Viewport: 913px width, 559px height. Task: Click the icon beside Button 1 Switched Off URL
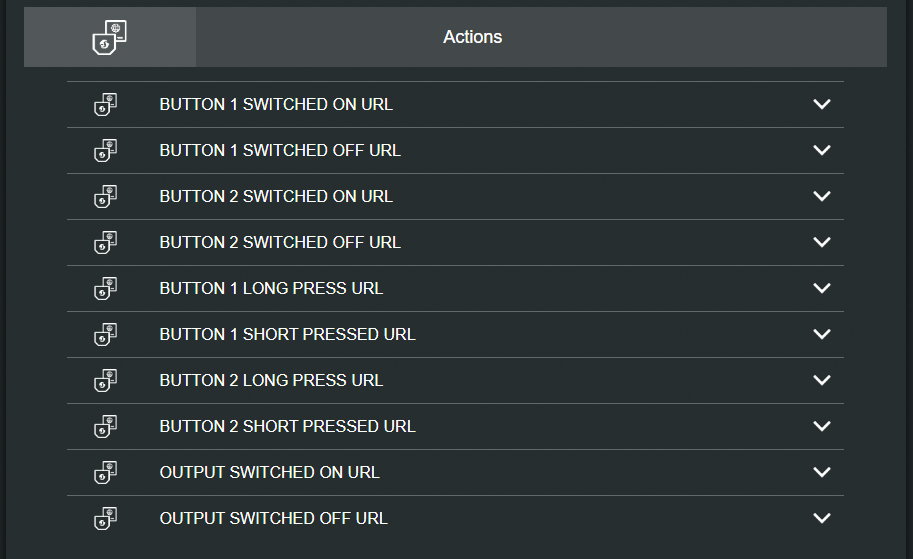[x=105, y=150]
